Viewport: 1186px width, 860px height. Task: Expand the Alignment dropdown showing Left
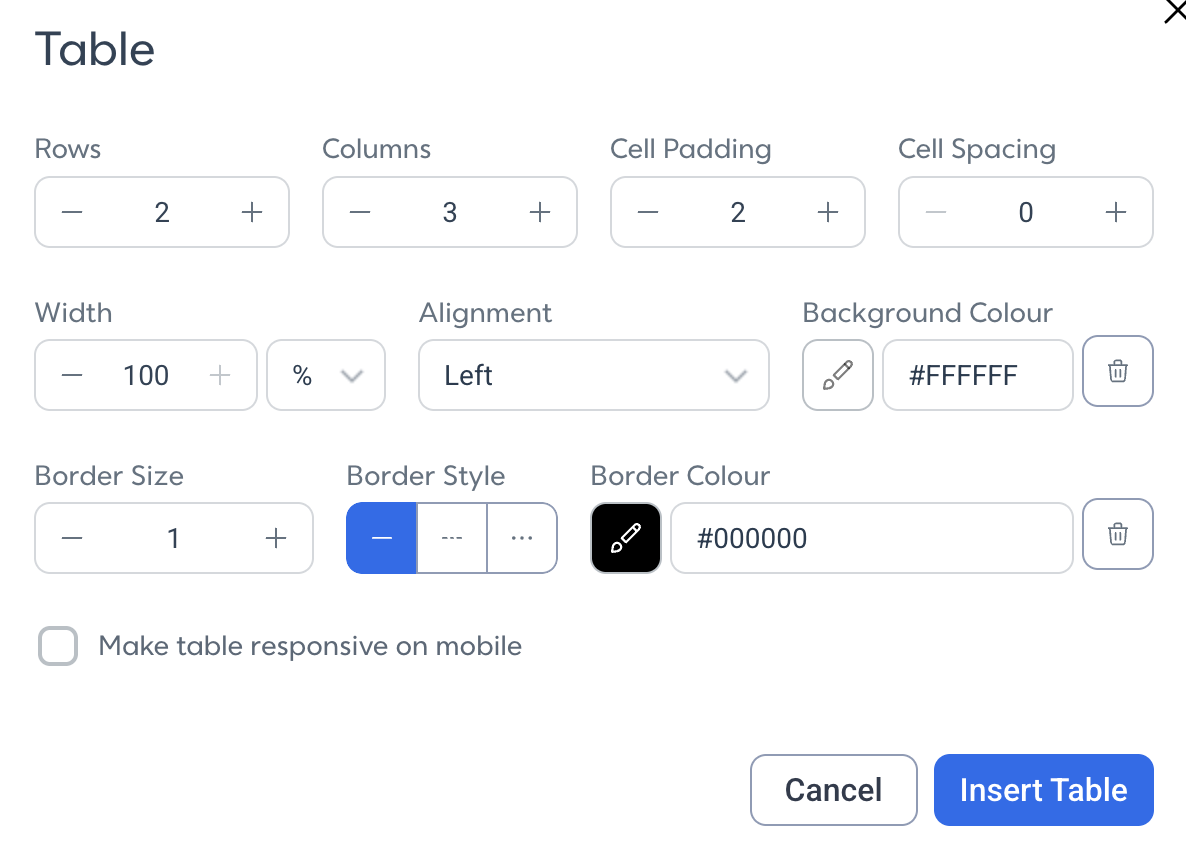pyautogui.click(x=594, y=375)
